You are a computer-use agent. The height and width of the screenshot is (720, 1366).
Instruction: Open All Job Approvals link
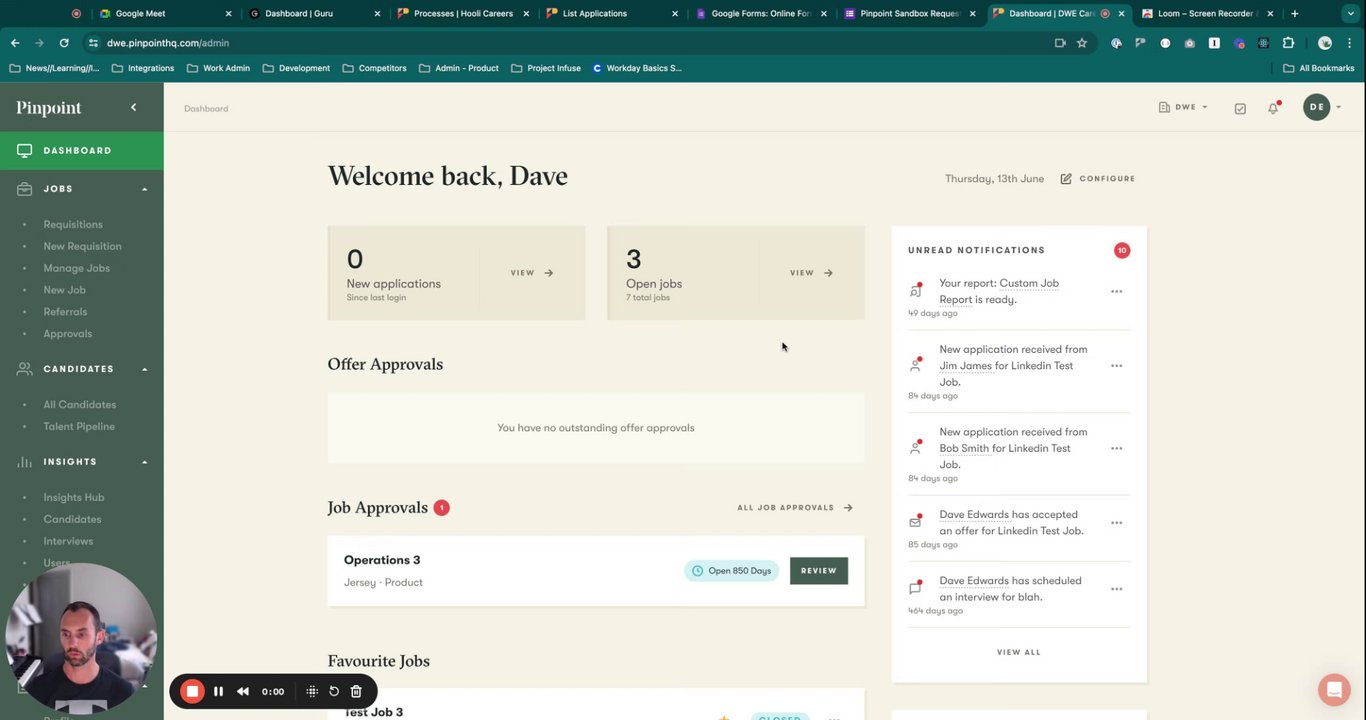[x=795, y=508]
